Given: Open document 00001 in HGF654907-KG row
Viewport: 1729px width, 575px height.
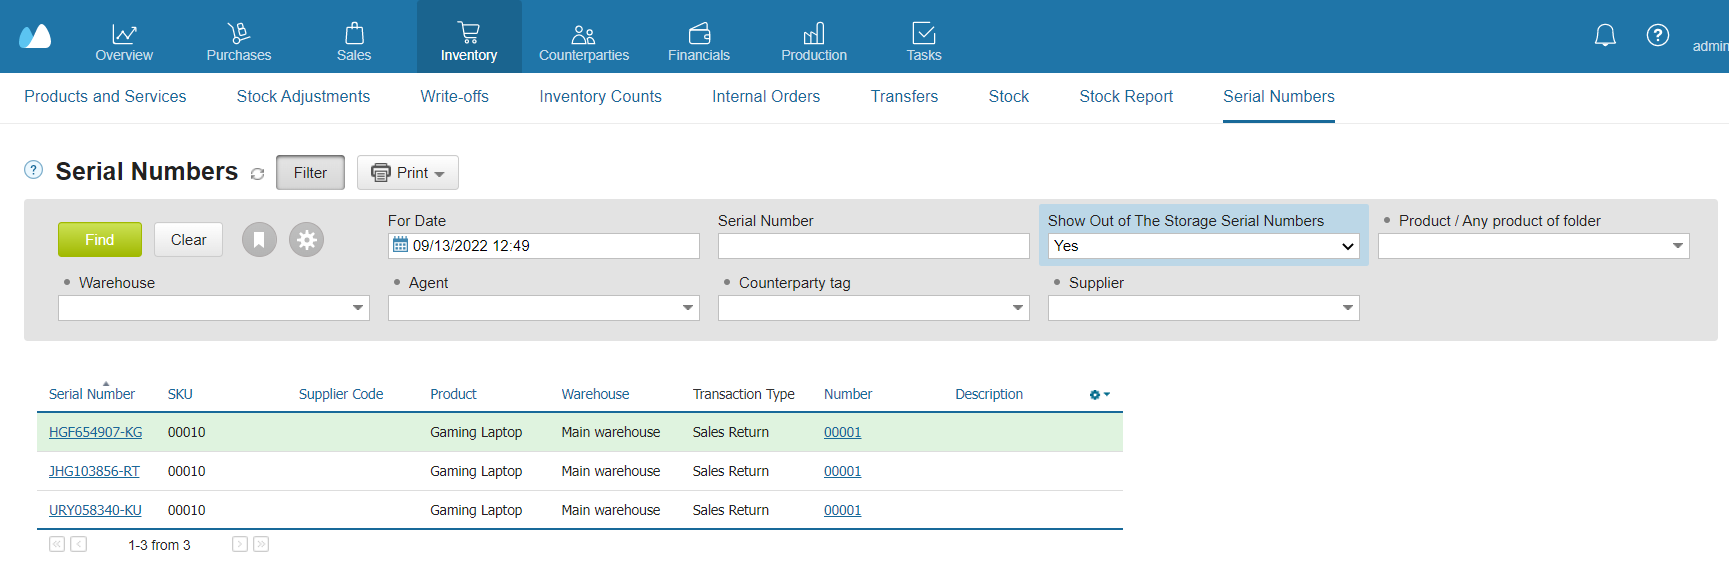Looking at the screenshot, I should tap(843, 432).
